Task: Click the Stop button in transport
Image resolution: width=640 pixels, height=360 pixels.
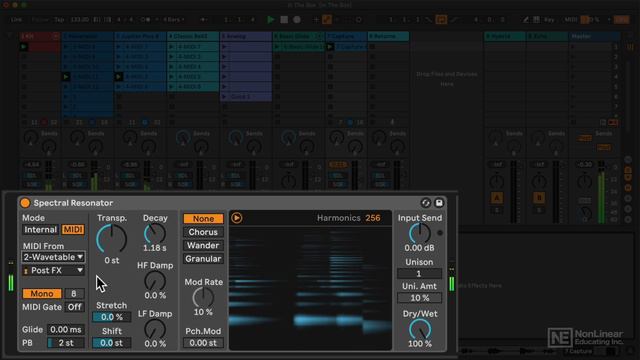Action: [284, 20]
